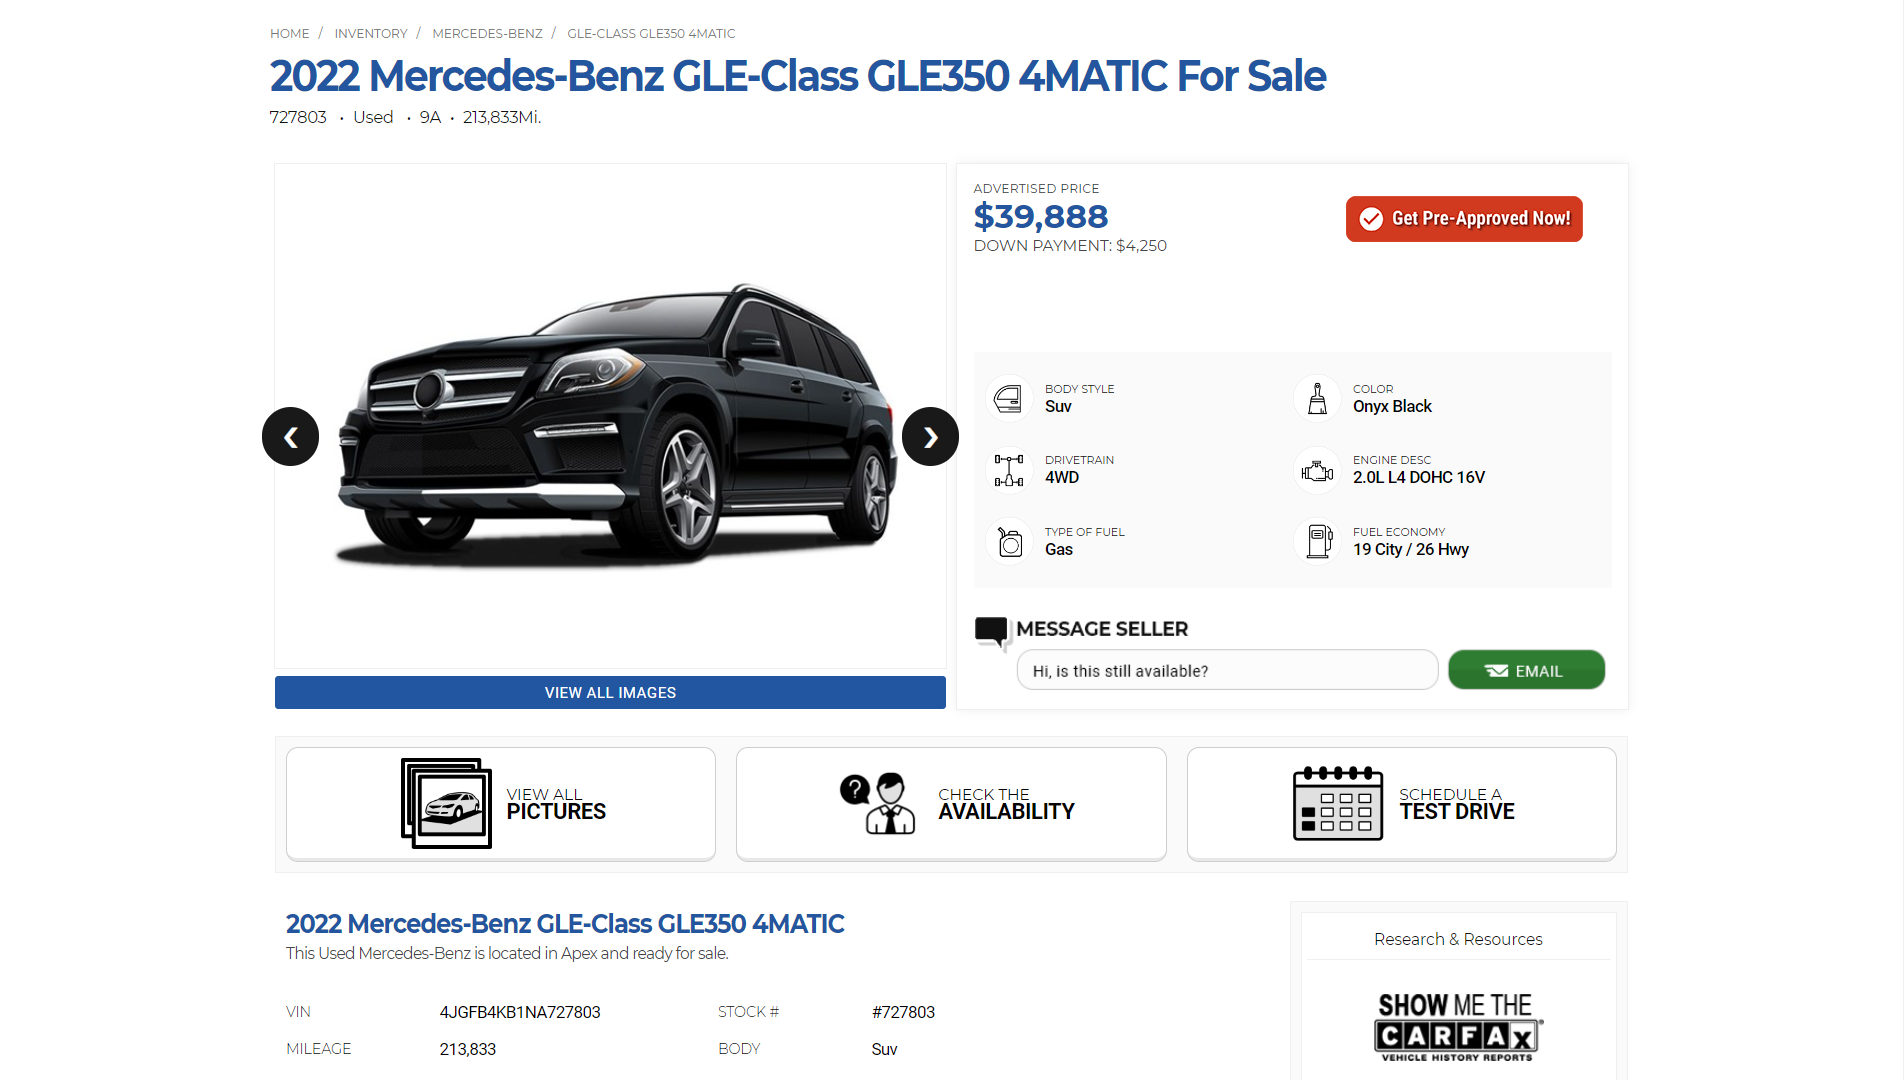Click the Onyx Black color brush icon

1317,397
